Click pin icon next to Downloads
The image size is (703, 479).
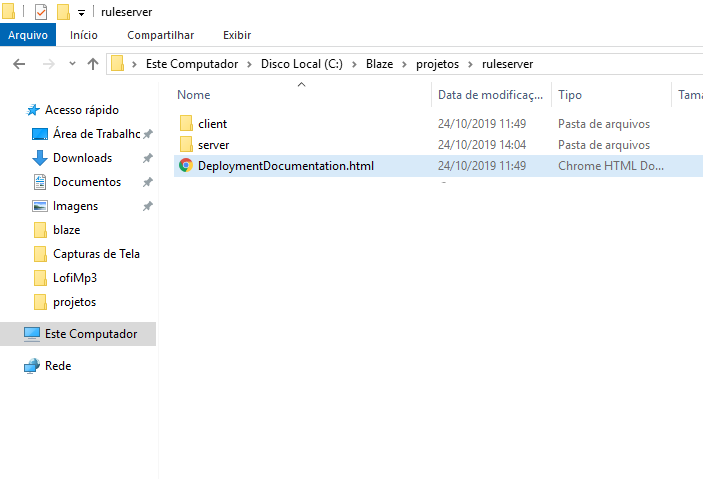[148, 158]
